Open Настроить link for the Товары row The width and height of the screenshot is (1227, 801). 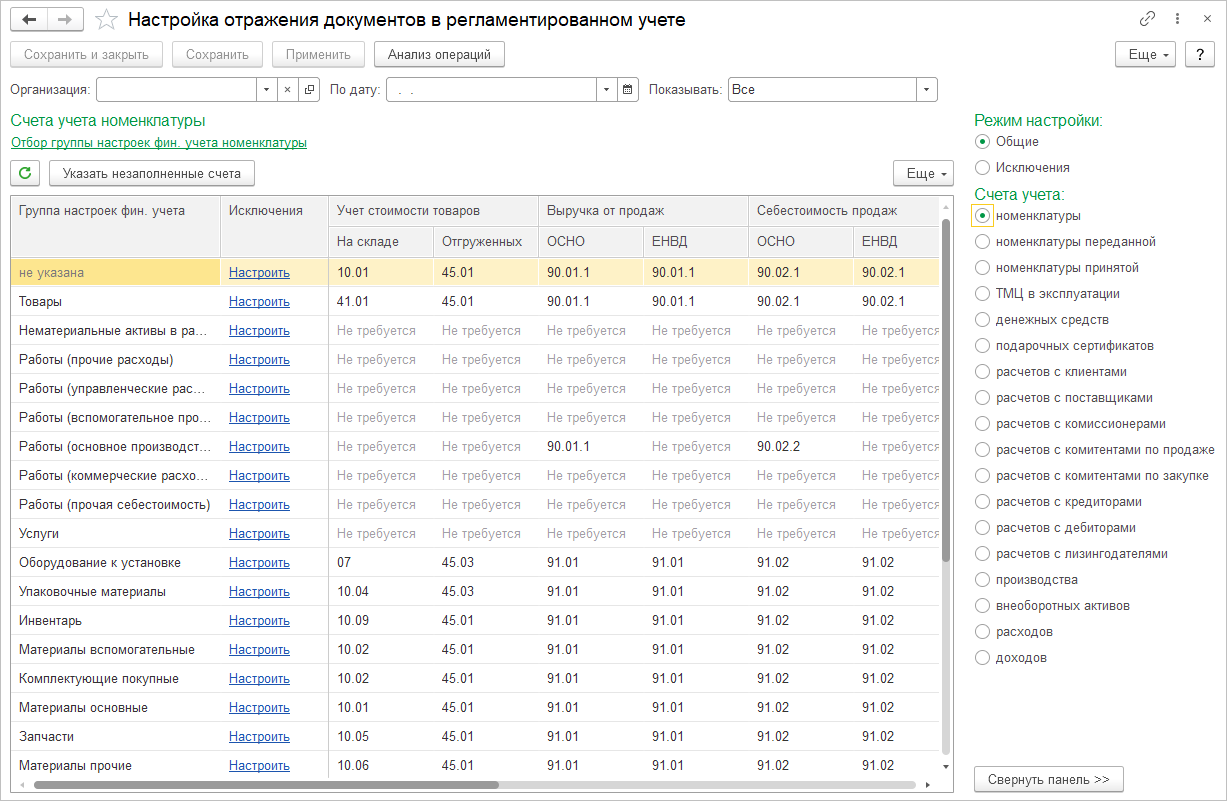pyautogui.click(x=259, y=301)
